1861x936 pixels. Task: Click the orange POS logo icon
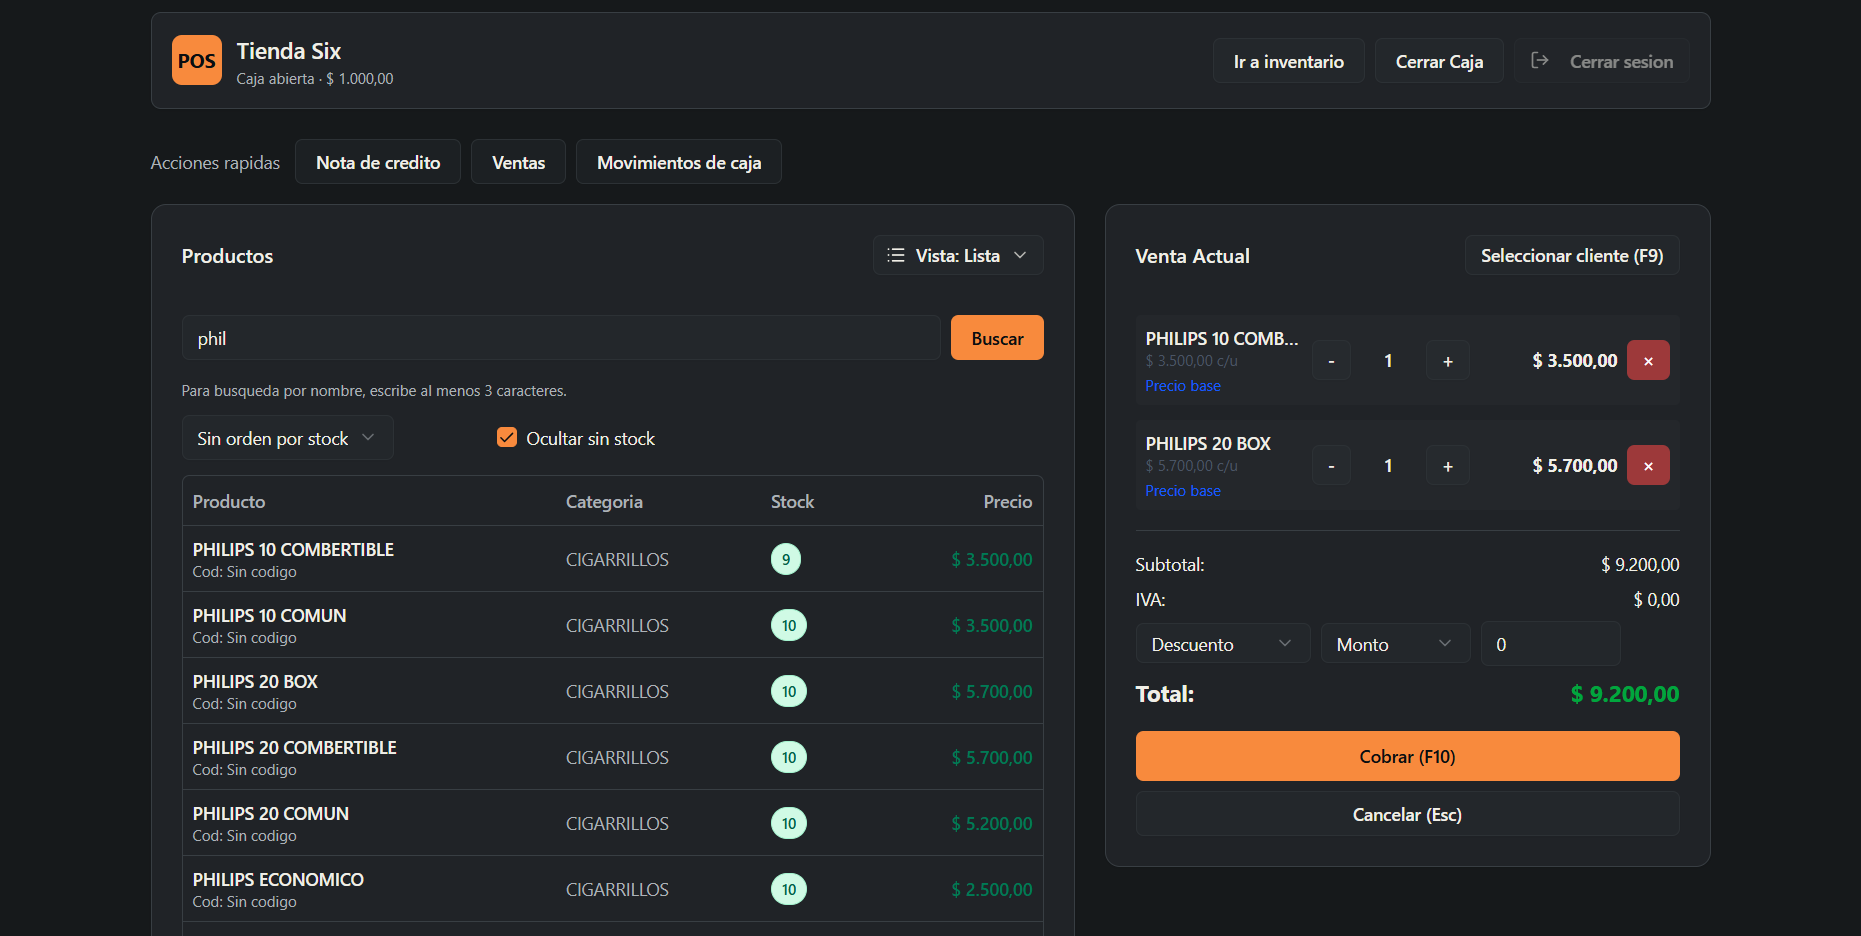[197, 60]
